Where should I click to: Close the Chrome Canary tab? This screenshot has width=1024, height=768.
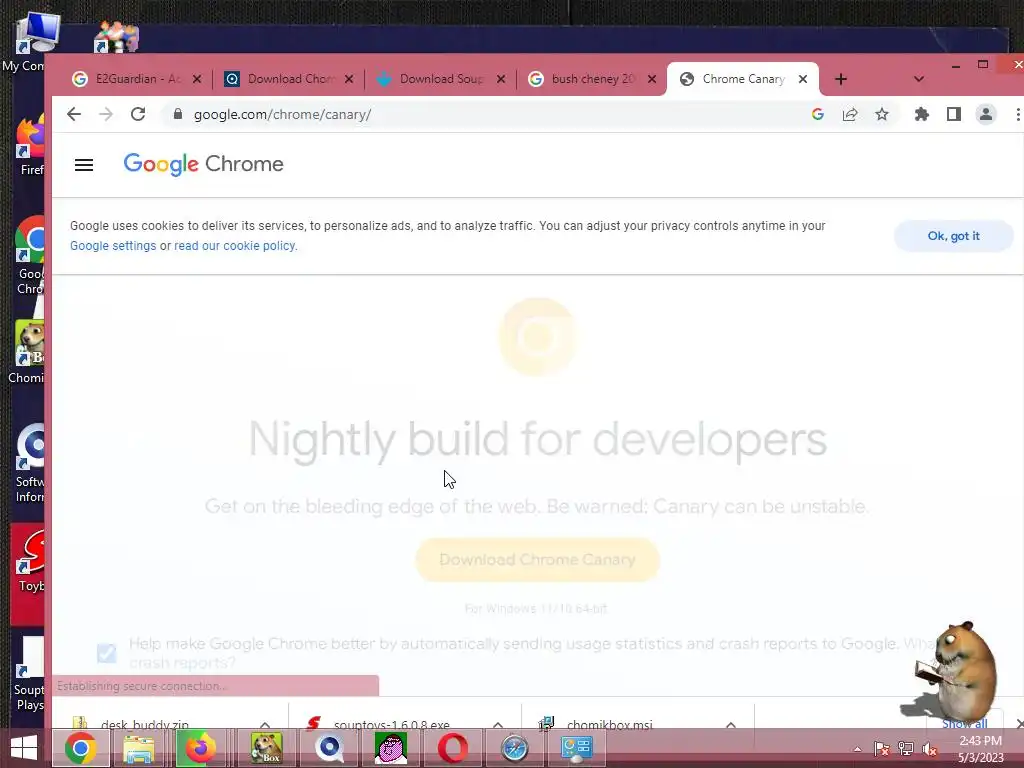coord(803,79)
